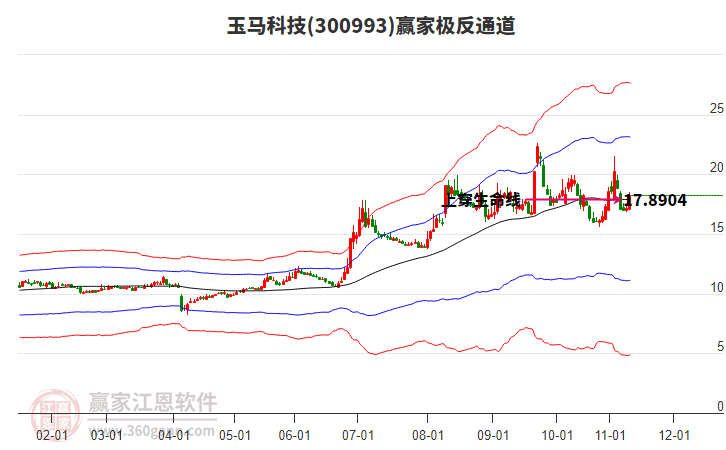Click the pink arrow pointing to current price
This screenshot has height=450, width=726.
574,200
